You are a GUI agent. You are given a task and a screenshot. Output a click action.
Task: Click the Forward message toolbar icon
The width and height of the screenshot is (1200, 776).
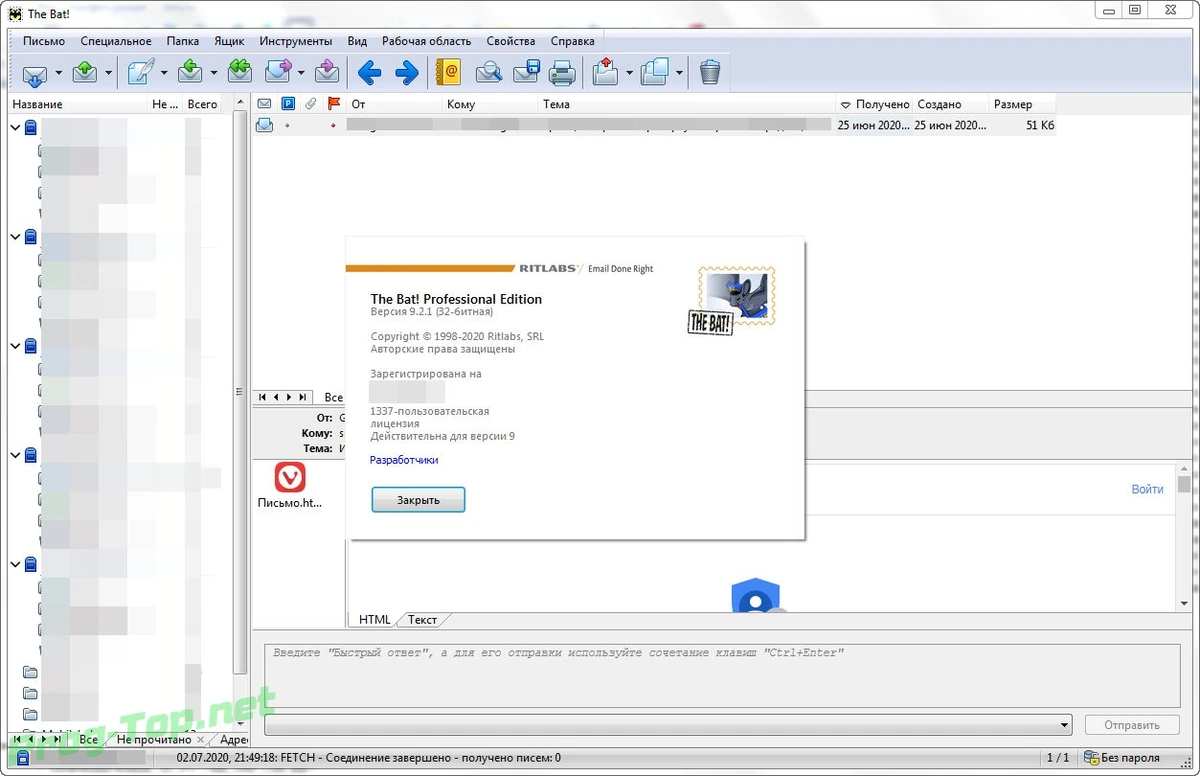278,72
